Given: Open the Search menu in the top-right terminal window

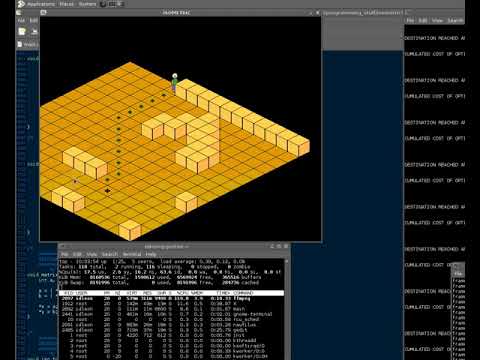Looking at the screenshot, I should [455, 21].
